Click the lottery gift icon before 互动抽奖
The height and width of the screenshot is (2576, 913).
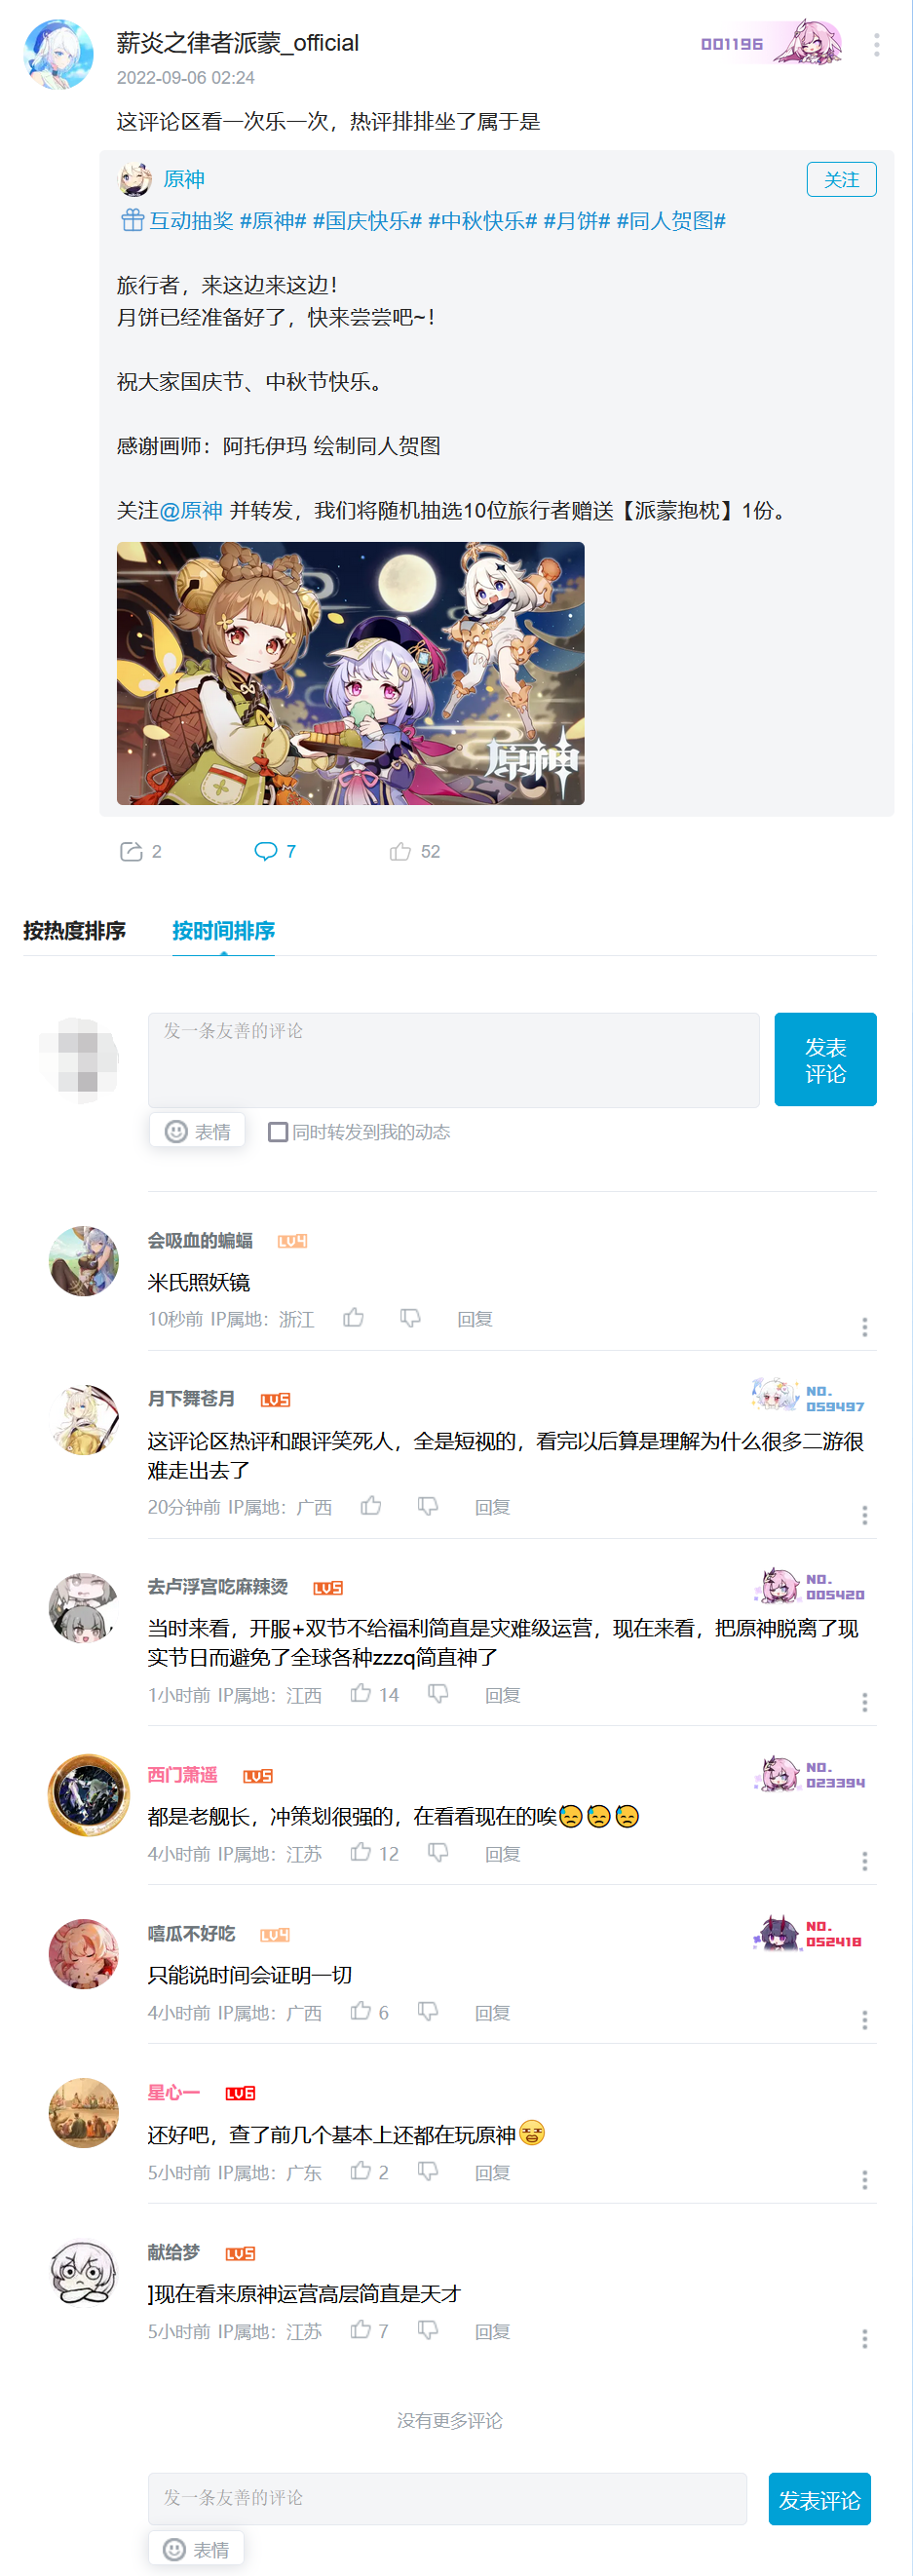click(132, 220)
